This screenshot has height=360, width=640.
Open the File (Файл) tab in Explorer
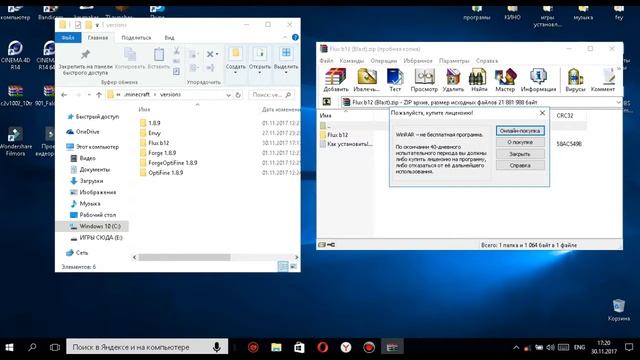68,38
